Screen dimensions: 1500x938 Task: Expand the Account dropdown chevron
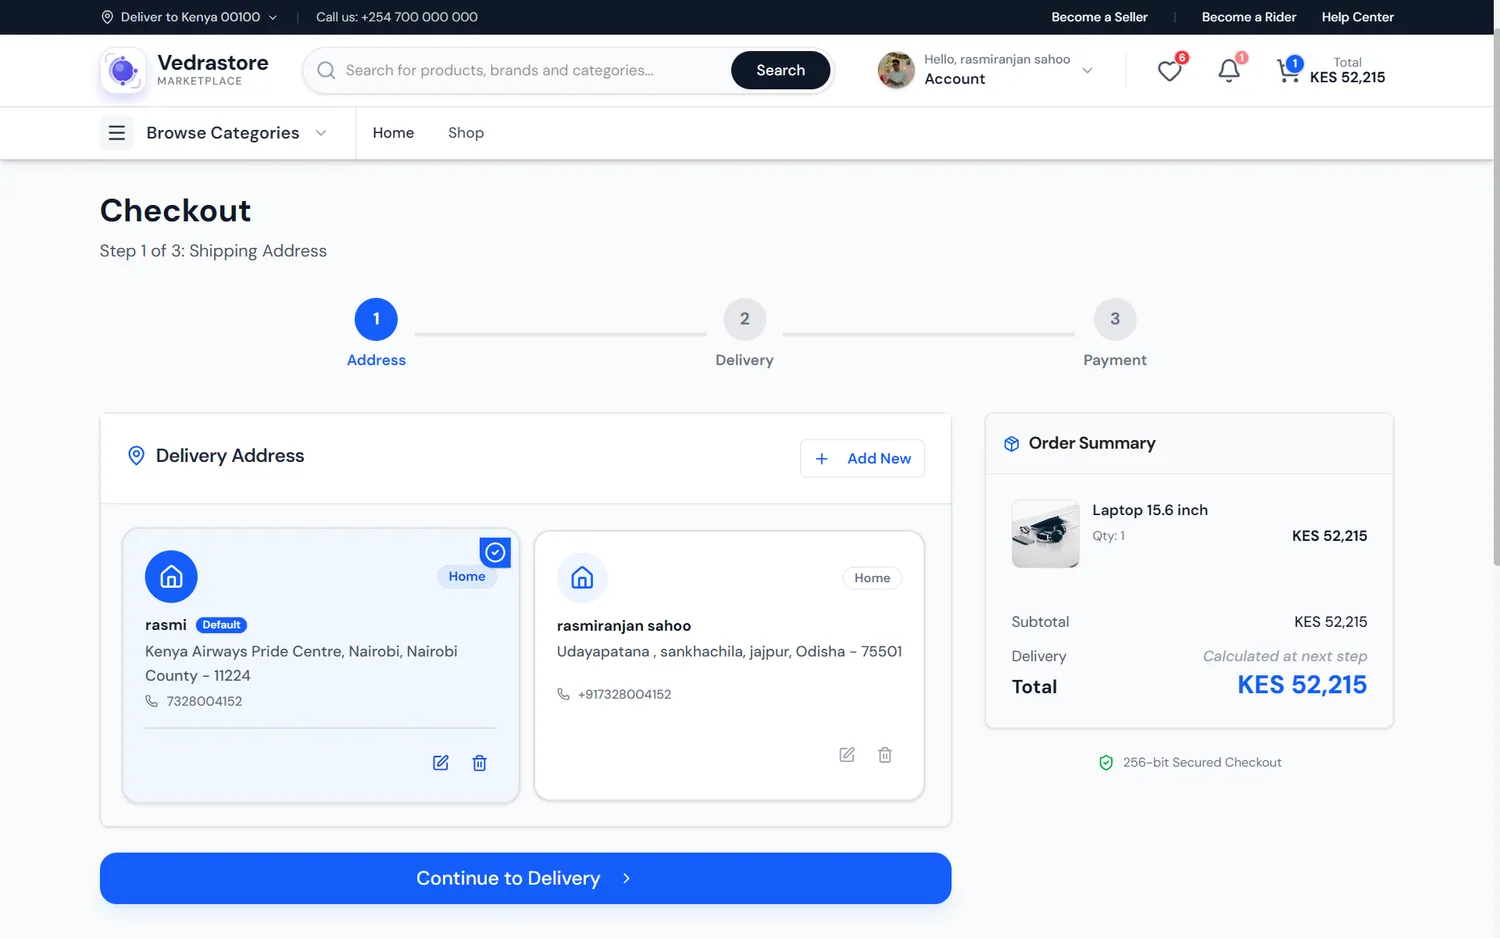coord(1087,70)
